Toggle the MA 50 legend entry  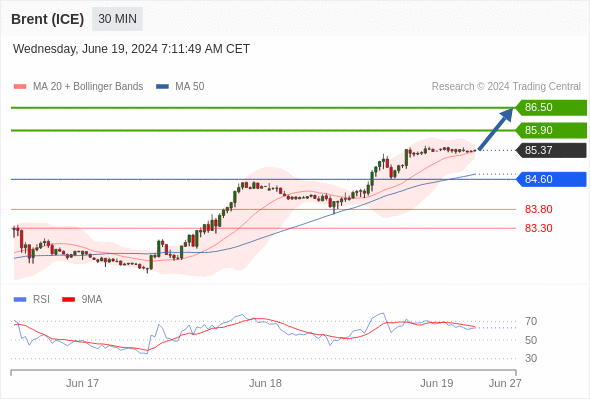point(180,87)
